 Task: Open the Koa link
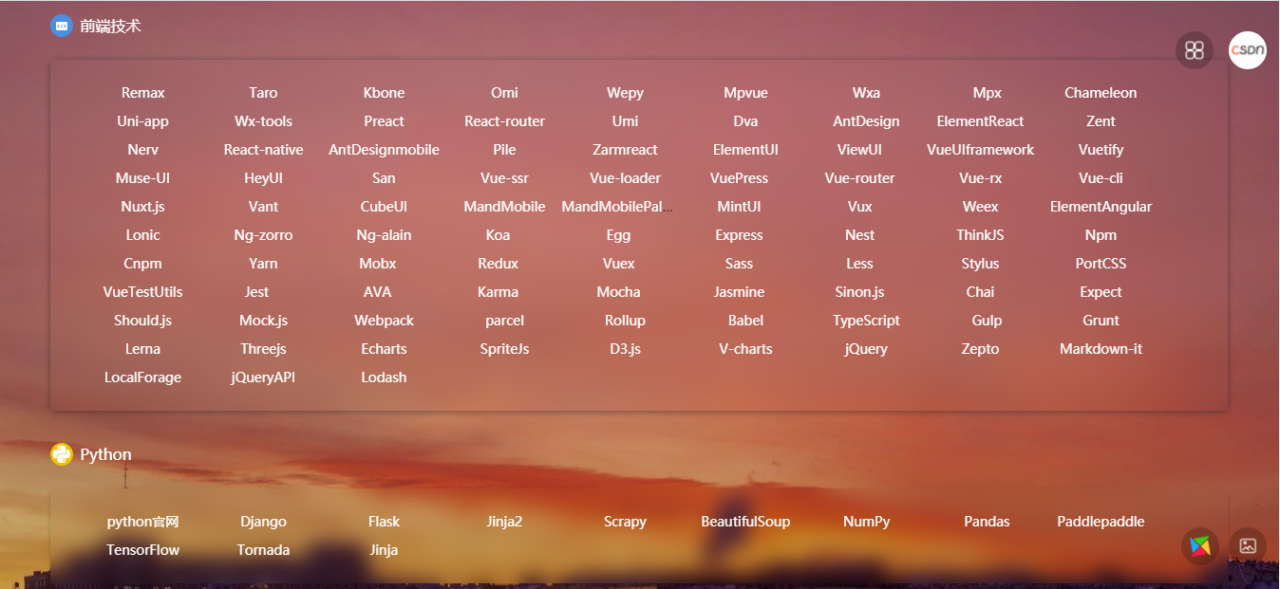point(498,235)
